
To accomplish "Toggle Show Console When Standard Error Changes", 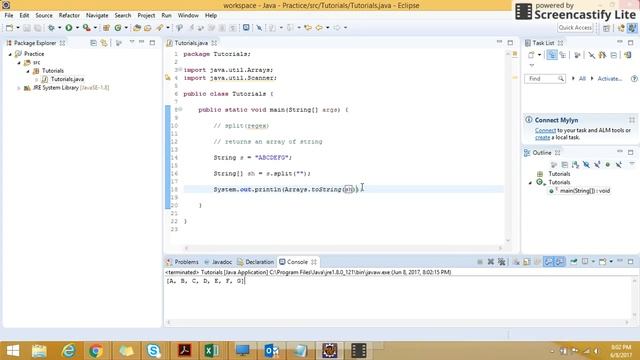I will tap(560, 262).
